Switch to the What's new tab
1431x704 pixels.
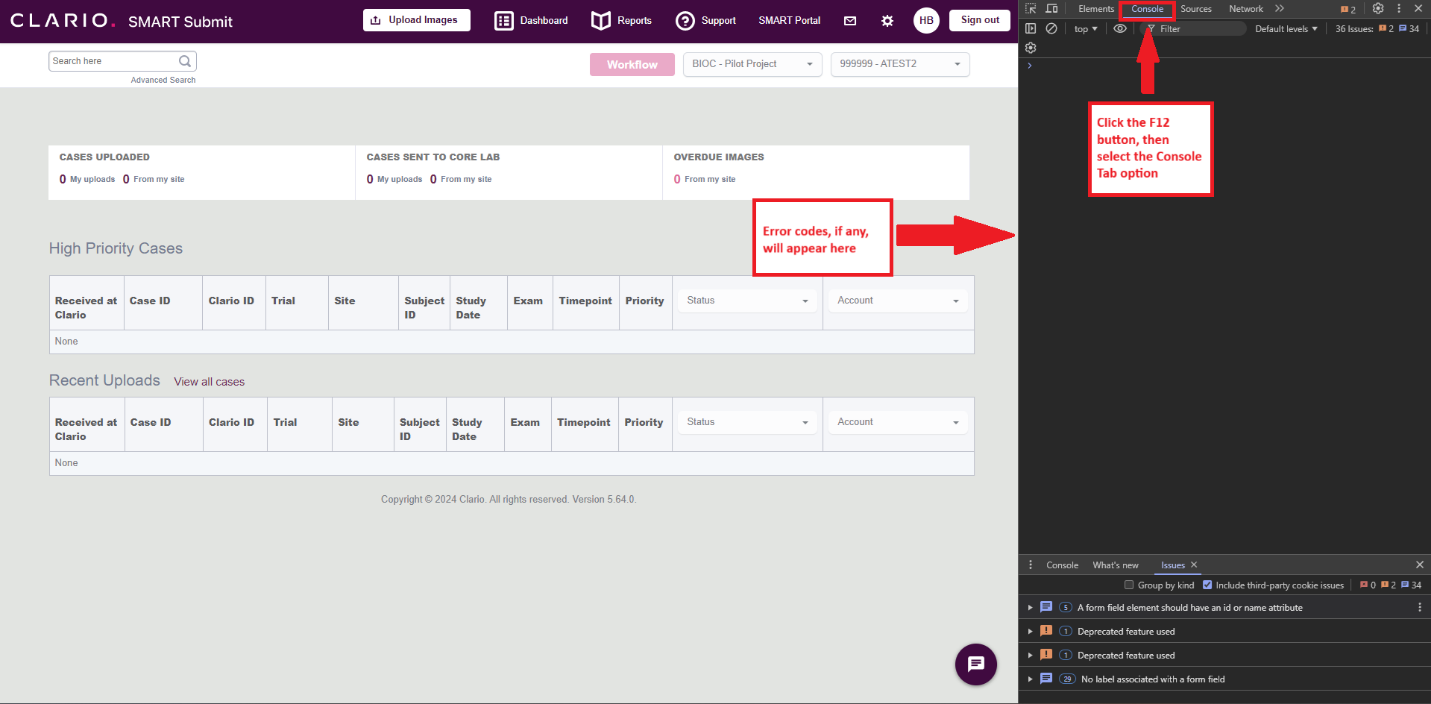1115,565
